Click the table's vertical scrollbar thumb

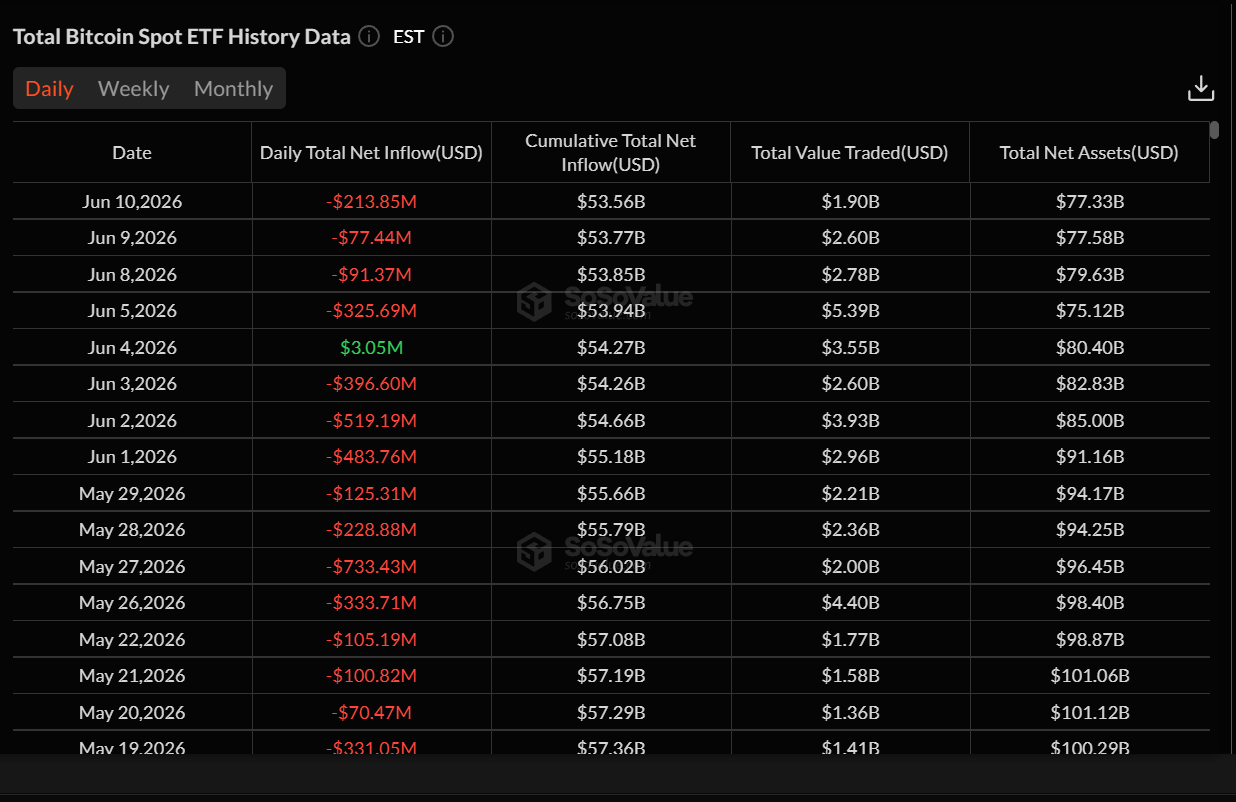1214,130
